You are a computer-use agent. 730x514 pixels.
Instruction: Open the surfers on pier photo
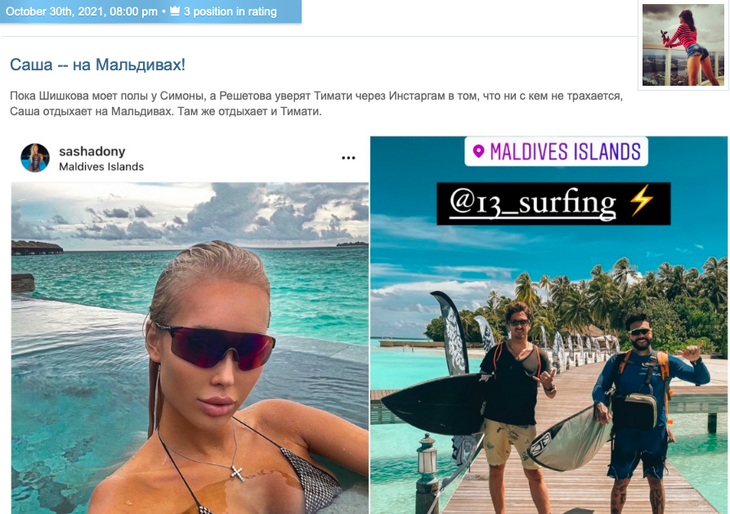(549, 325)
